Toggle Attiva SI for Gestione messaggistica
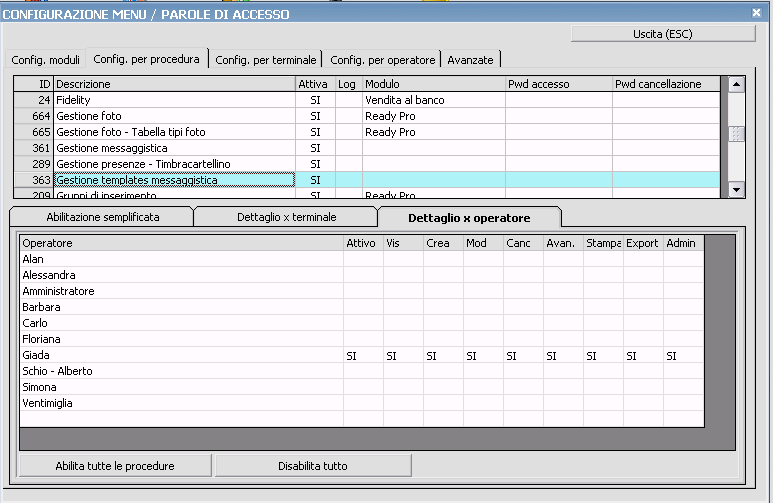The width and height of the screenshot is (773, 503). pos(316,148)
